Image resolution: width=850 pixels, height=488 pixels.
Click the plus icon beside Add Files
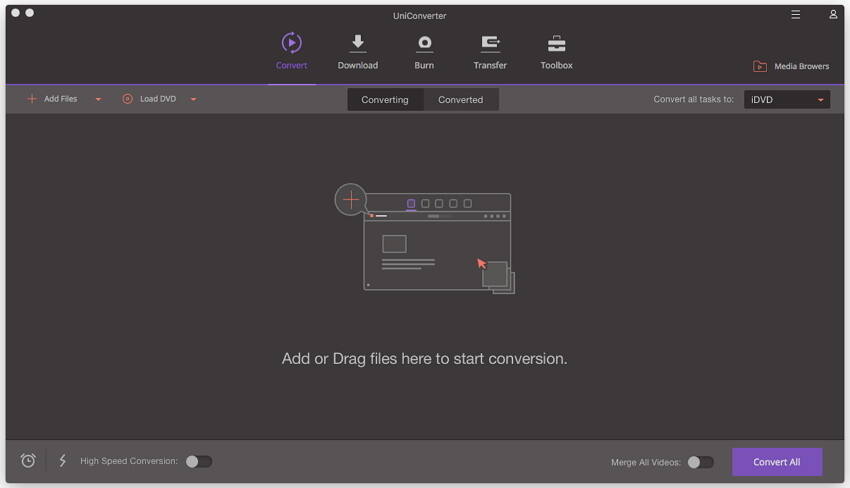click(x=32, y=99)
